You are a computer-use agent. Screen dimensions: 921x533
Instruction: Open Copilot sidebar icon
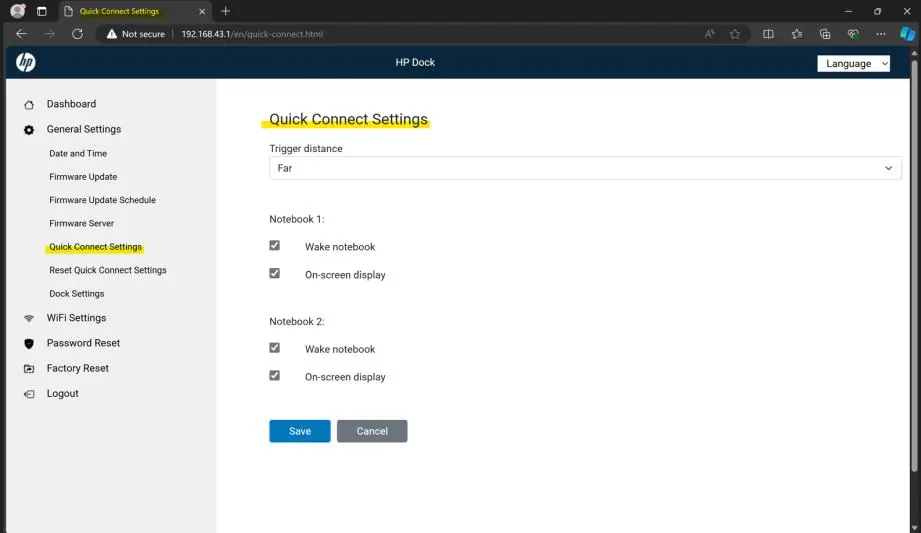[907, 34]
